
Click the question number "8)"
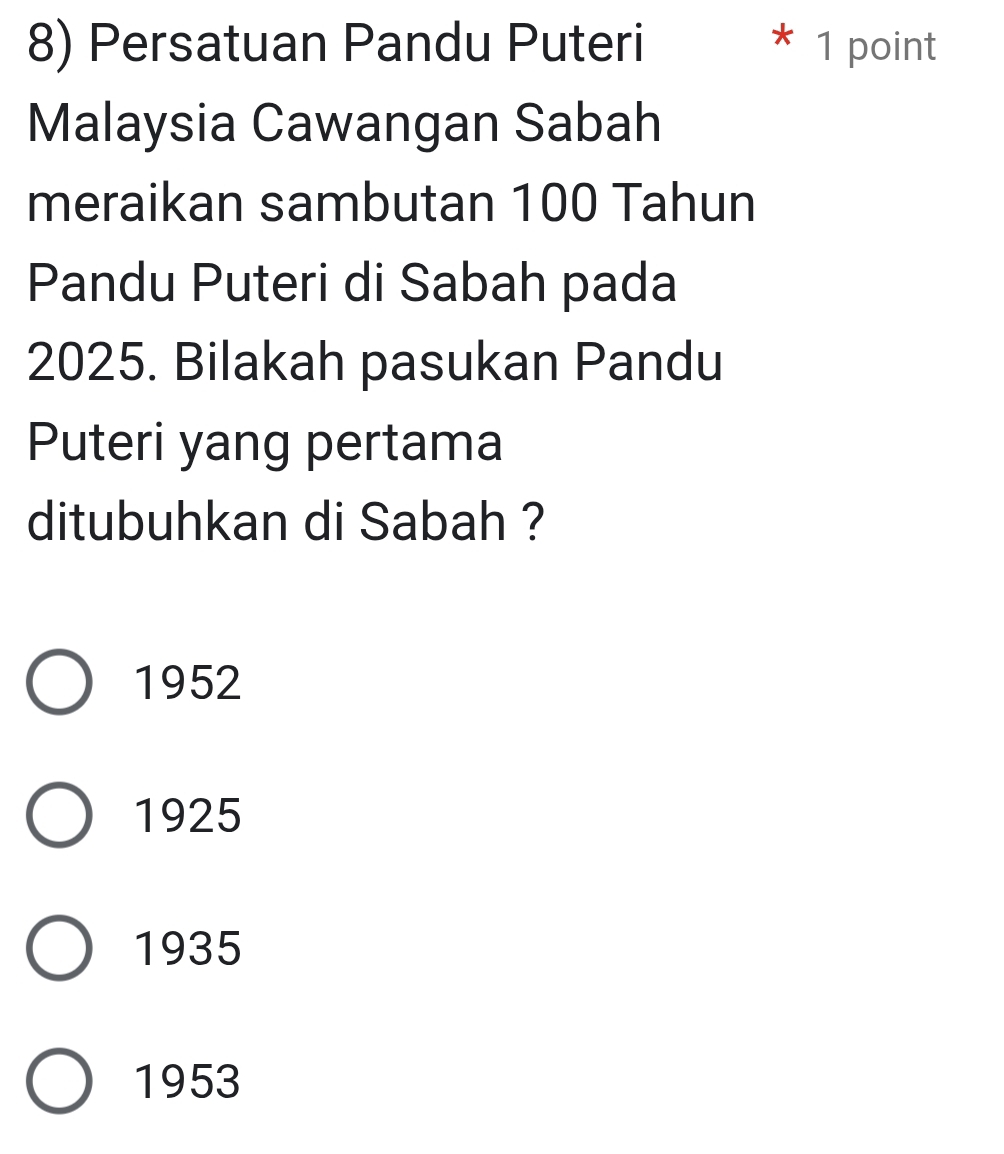point(56,46)
